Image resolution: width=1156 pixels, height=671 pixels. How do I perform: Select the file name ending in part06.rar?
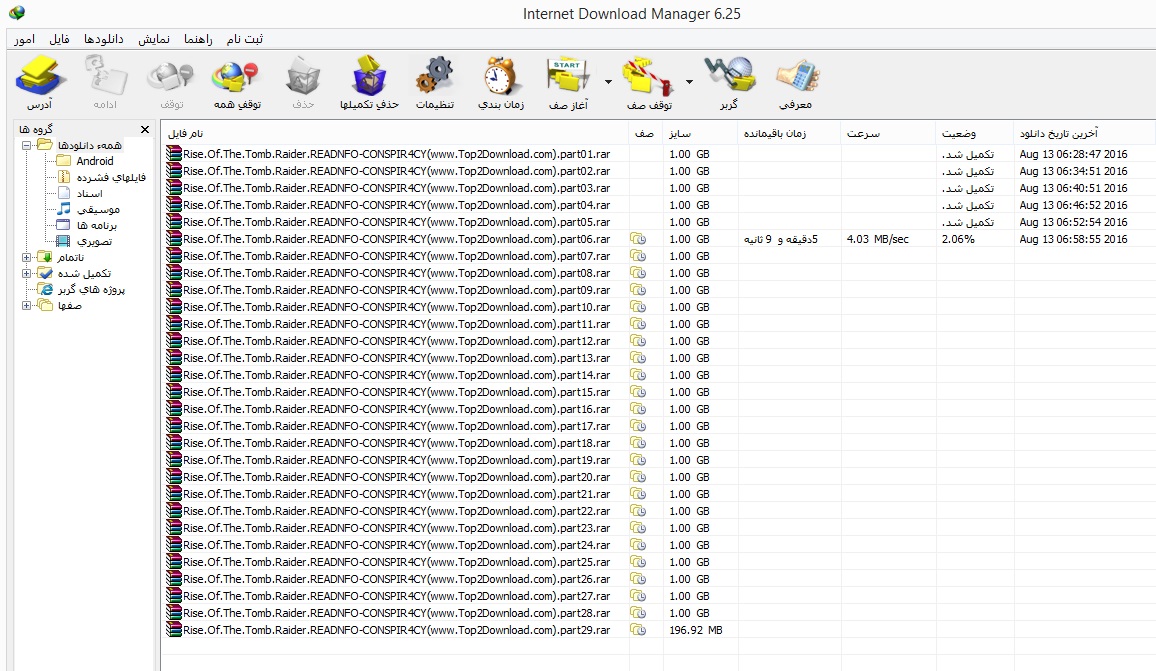[397, 239]
